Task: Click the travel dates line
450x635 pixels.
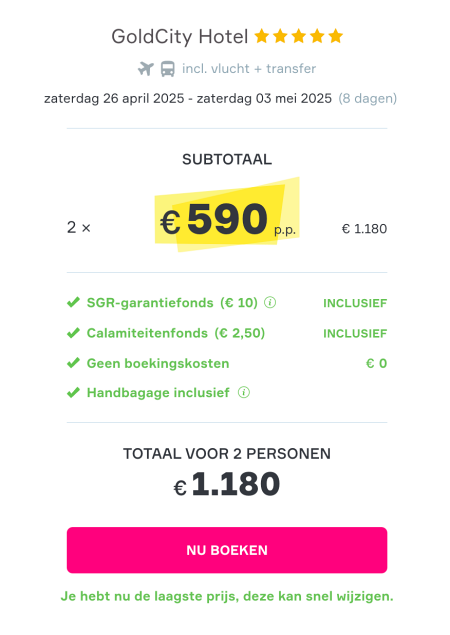Action: tap(188, 98)
